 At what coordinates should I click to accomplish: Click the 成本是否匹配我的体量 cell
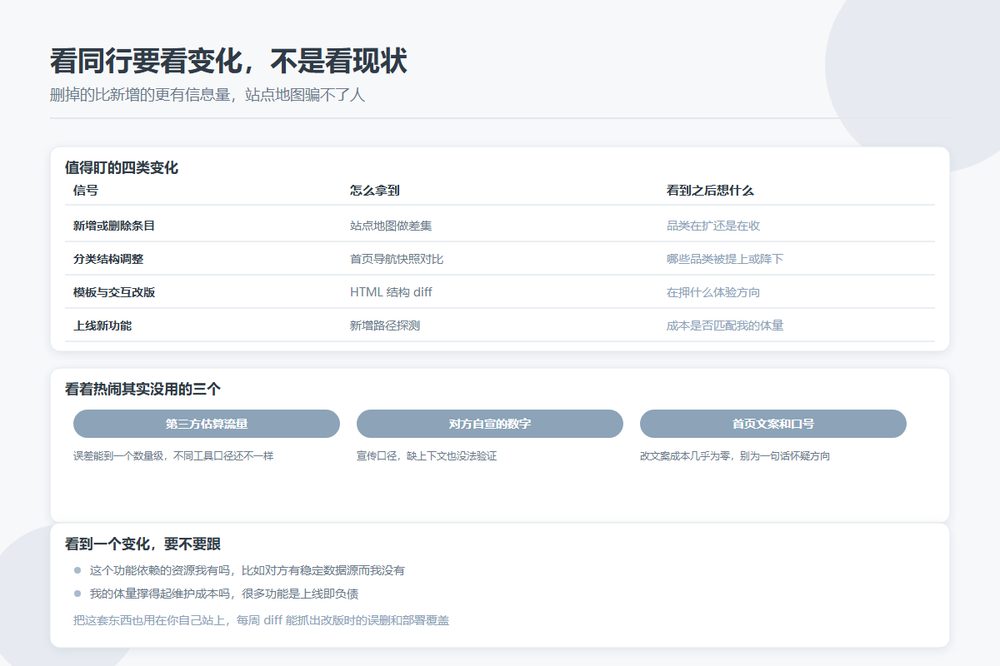(x=724, y=325)
